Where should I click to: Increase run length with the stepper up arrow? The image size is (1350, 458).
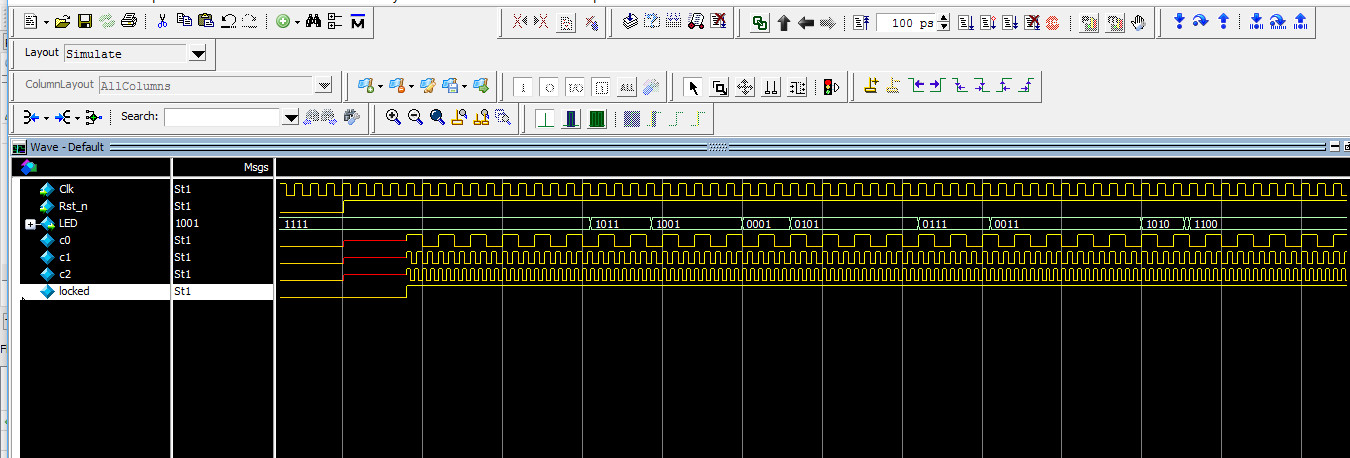pyautogui.click(x=944, y=19)
